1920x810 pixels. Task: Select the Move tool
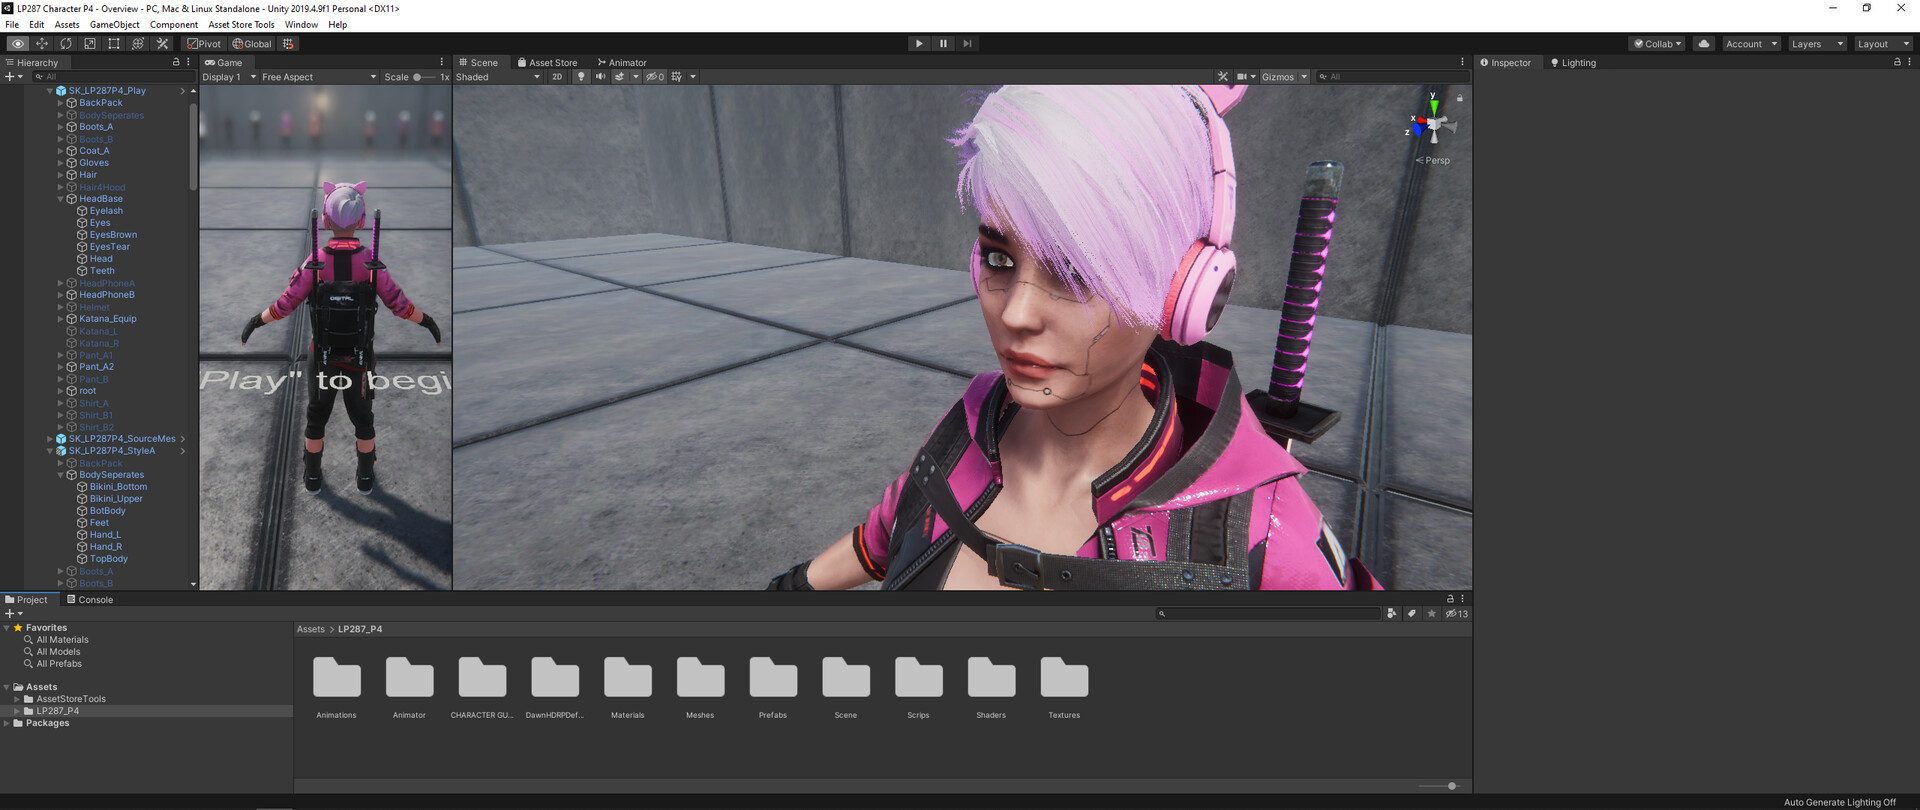click(x=42, y=44)
